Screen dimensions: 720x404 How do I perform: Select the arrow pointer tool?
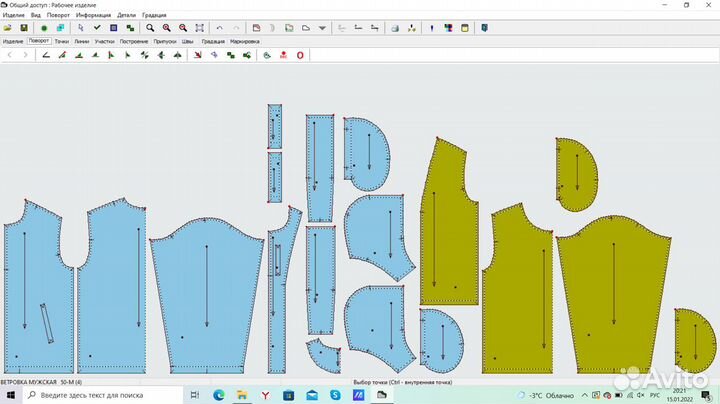click(81, 28)
